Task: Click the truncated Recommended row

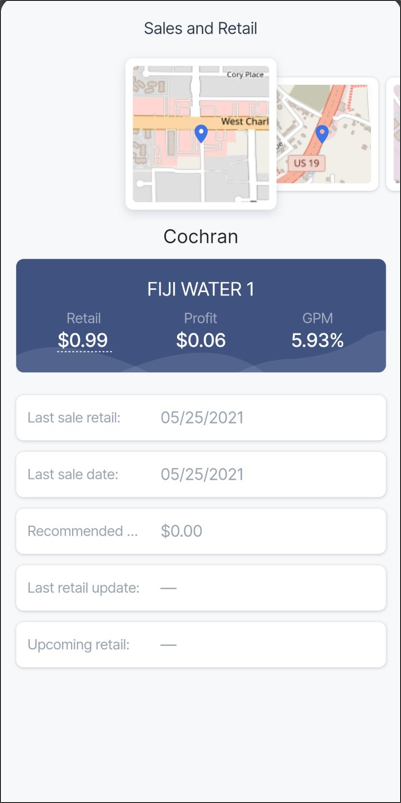Action: tap(201, 531)
